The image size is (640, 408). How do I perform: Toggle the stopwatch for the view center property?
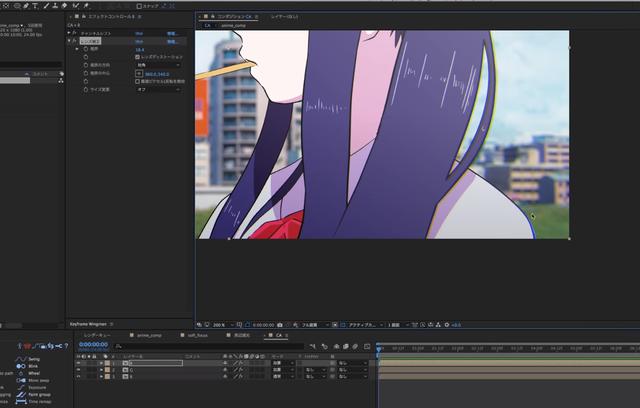(x=86, y=73)
